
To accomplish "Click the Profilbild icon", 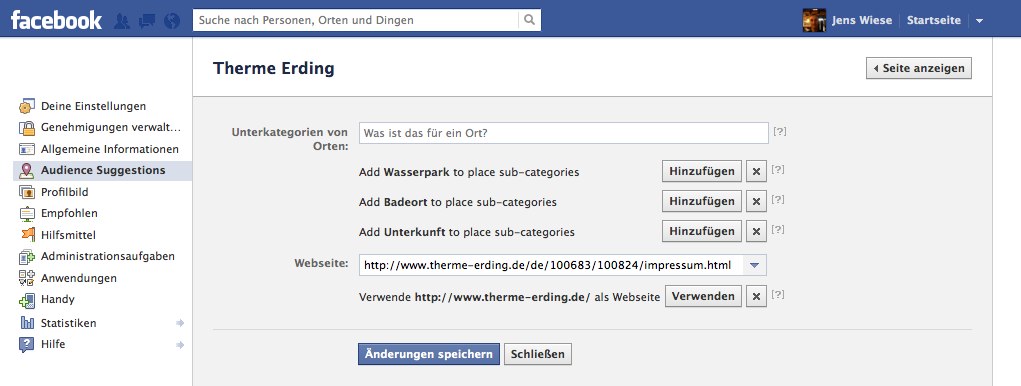I will 27,192.
